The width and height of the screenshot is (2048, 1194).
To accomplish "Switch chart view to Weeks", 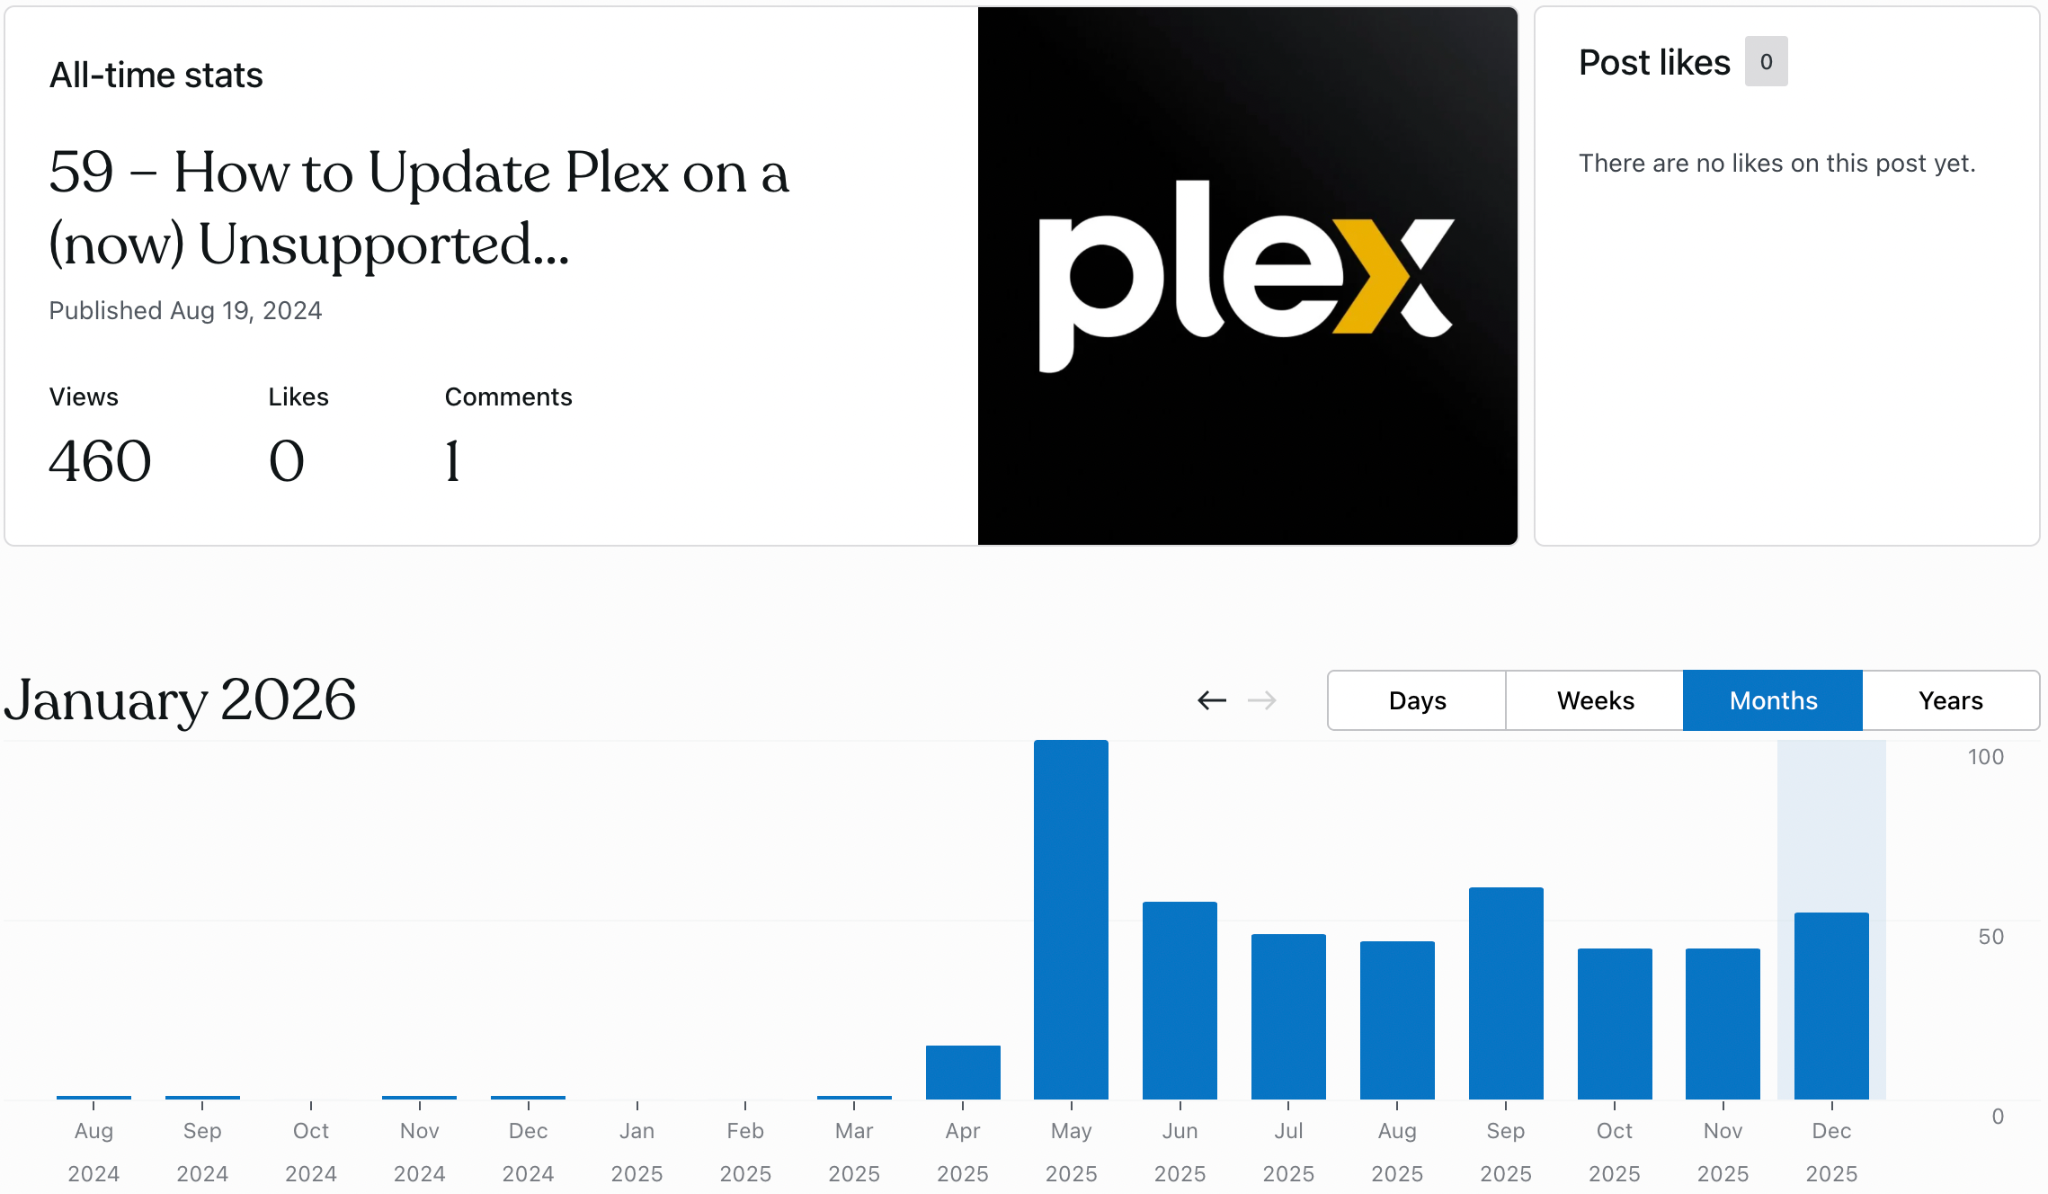I will (x=1594, y=700).
